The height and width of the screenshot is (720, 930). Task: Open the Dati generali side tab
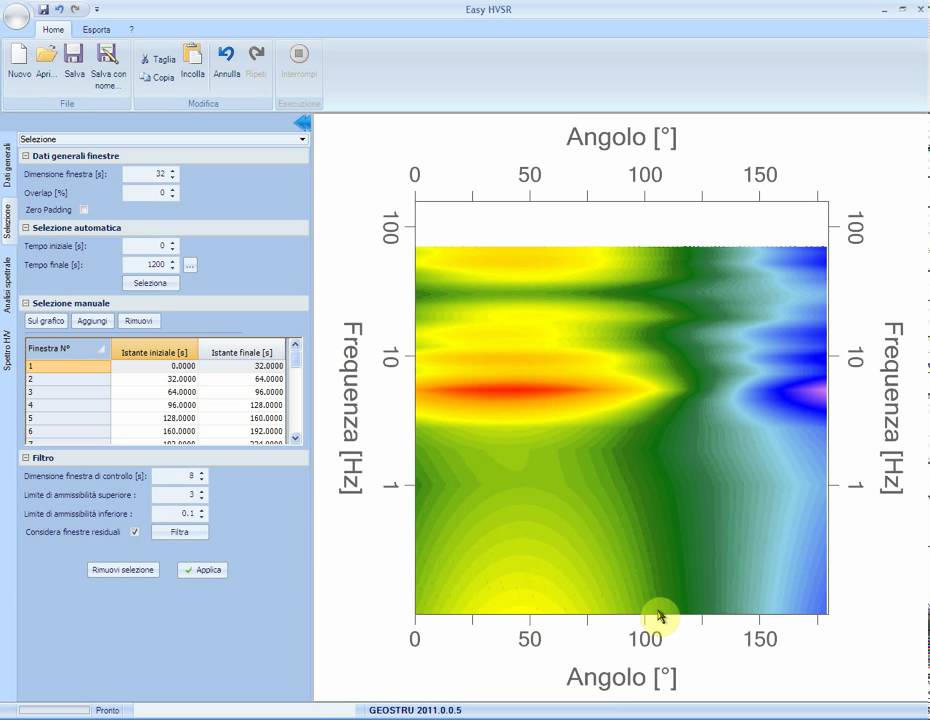[7, 165]
